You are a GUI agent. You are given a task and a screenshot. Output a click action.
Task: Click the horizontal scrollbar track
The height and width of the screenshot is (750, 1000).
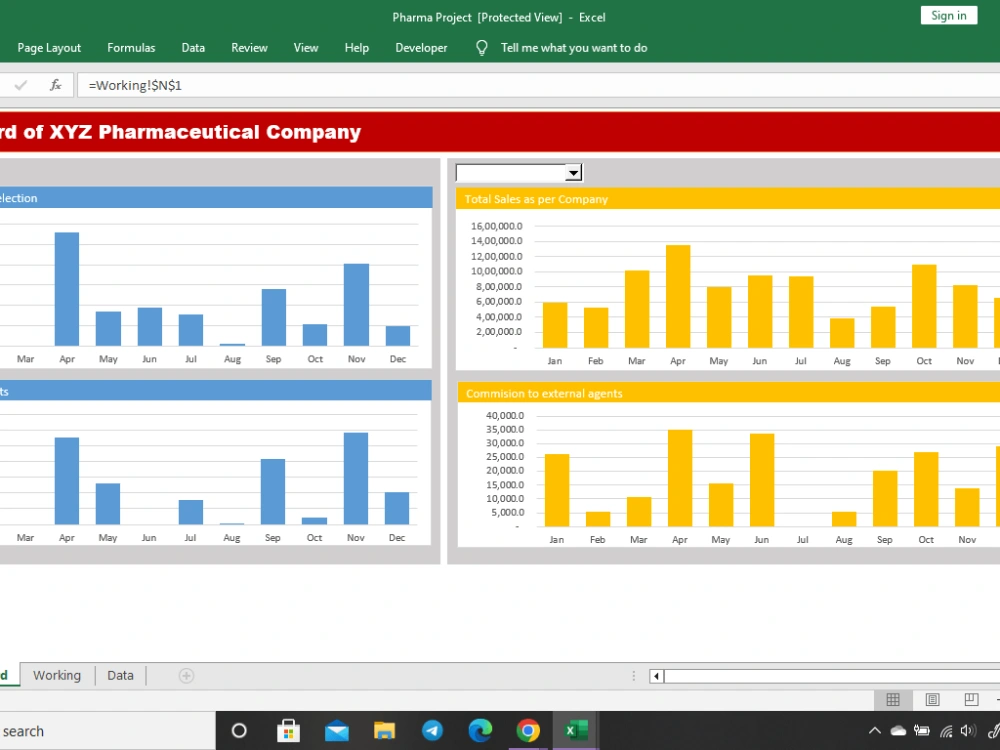coord(832,676)
